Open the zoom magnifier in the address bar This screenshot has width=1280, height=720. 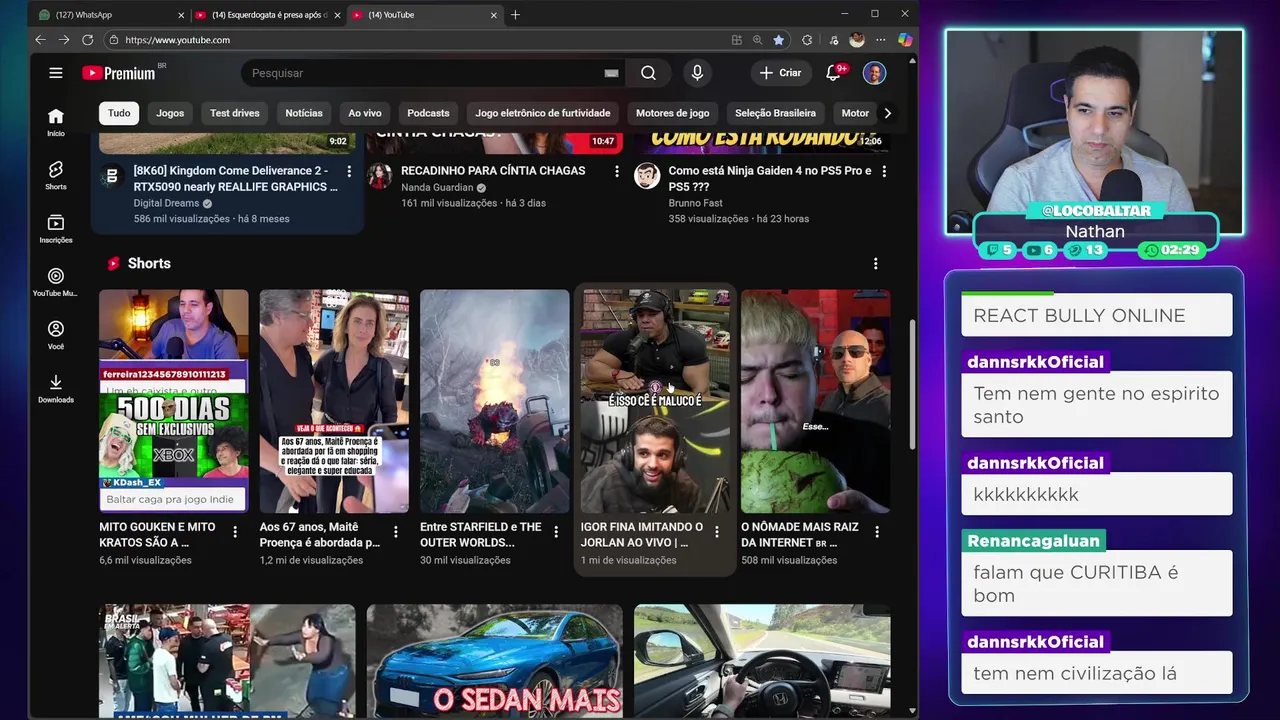click(757, 40)
